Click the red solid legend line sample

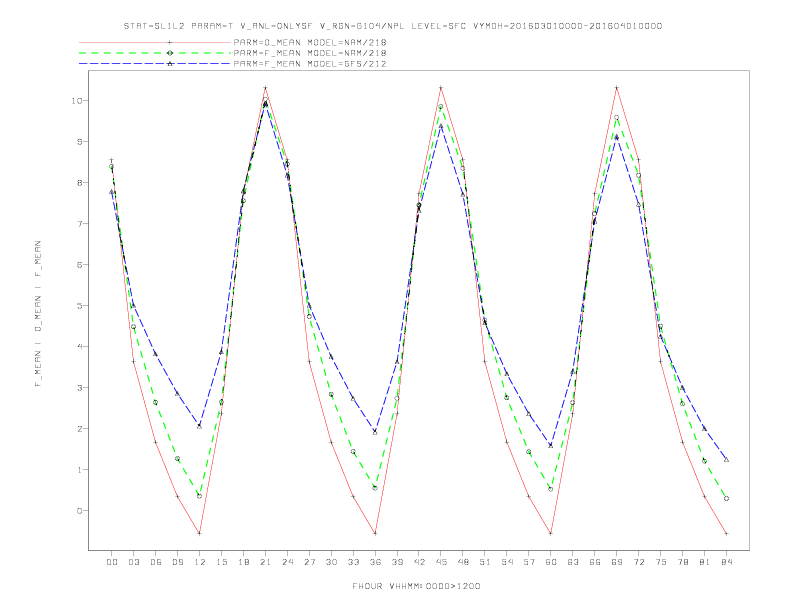pyautogui.click(x=155, y=42)
